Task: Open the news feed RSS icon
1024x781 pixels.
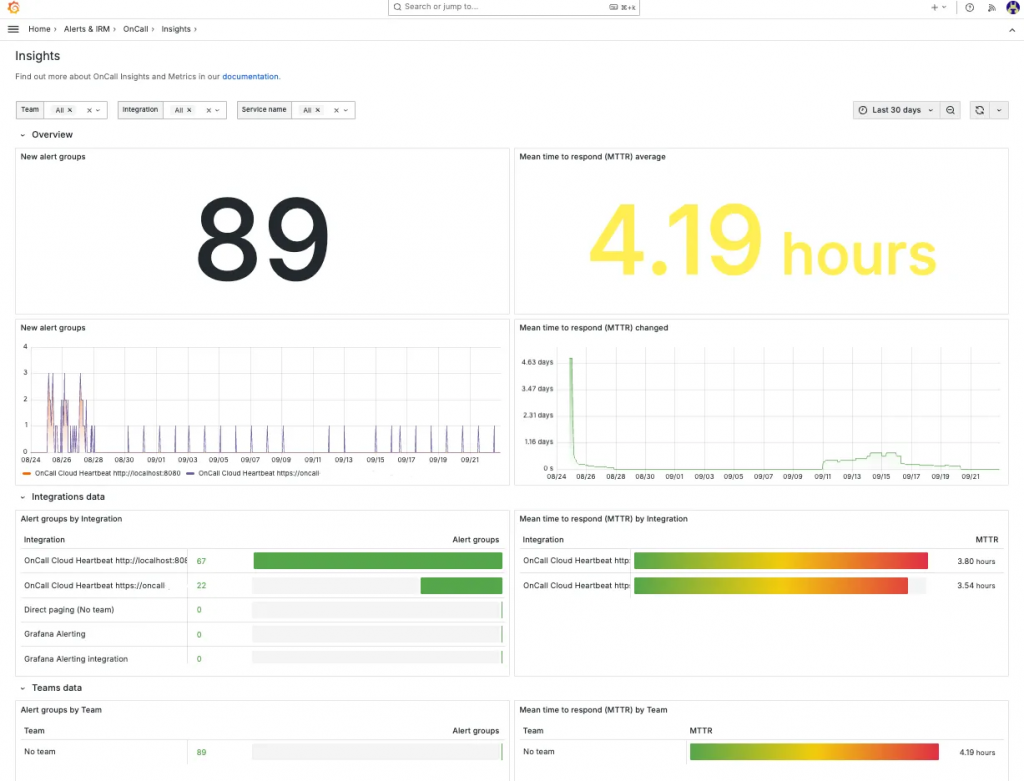Action: 992,7
